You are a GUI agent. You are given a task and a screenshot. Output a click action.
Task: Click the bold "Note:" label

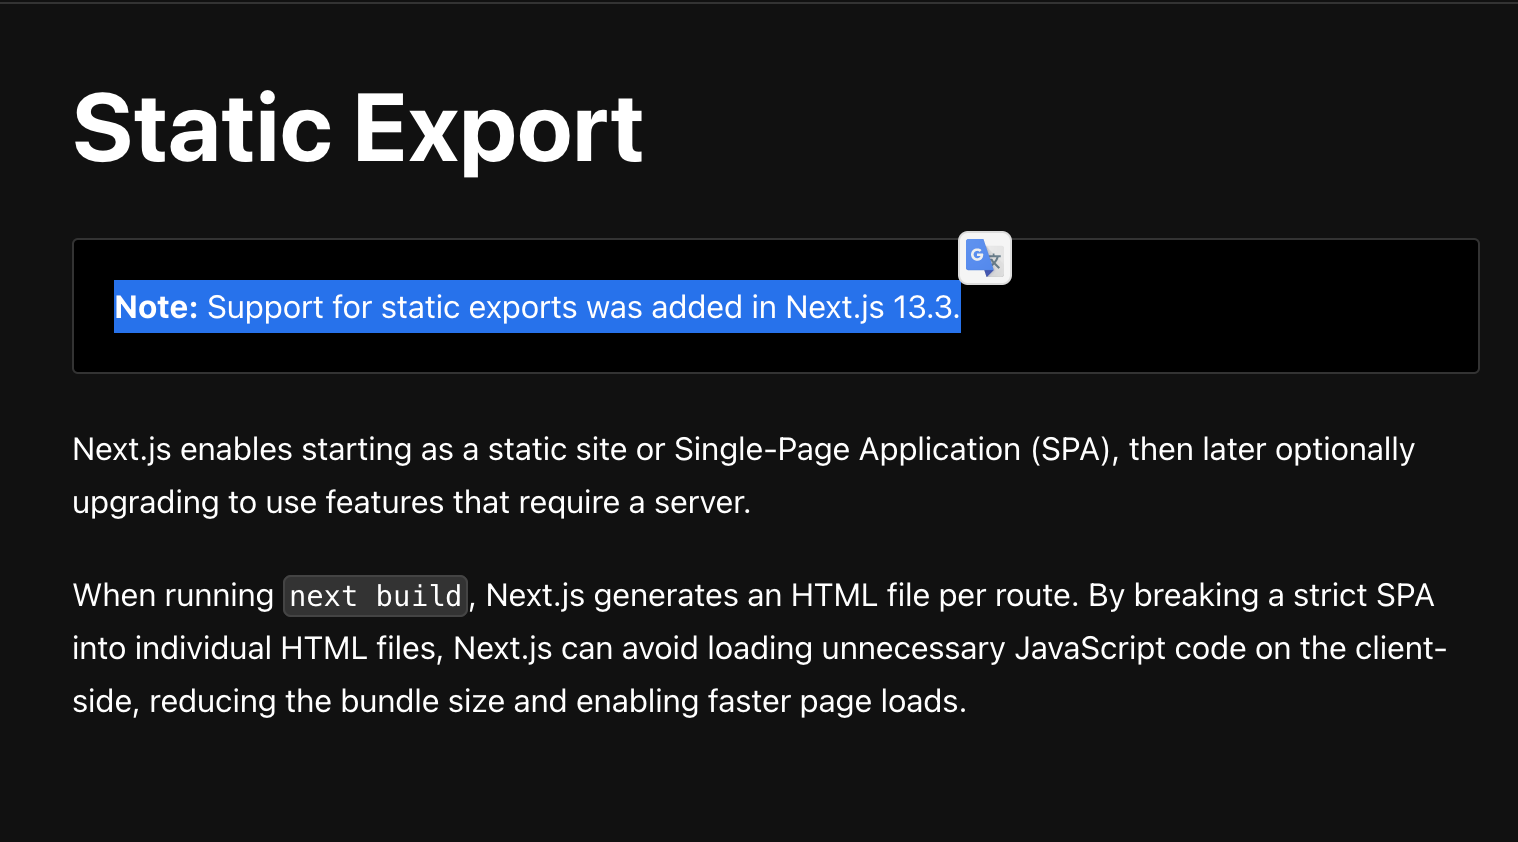click(x=156, y=307)
